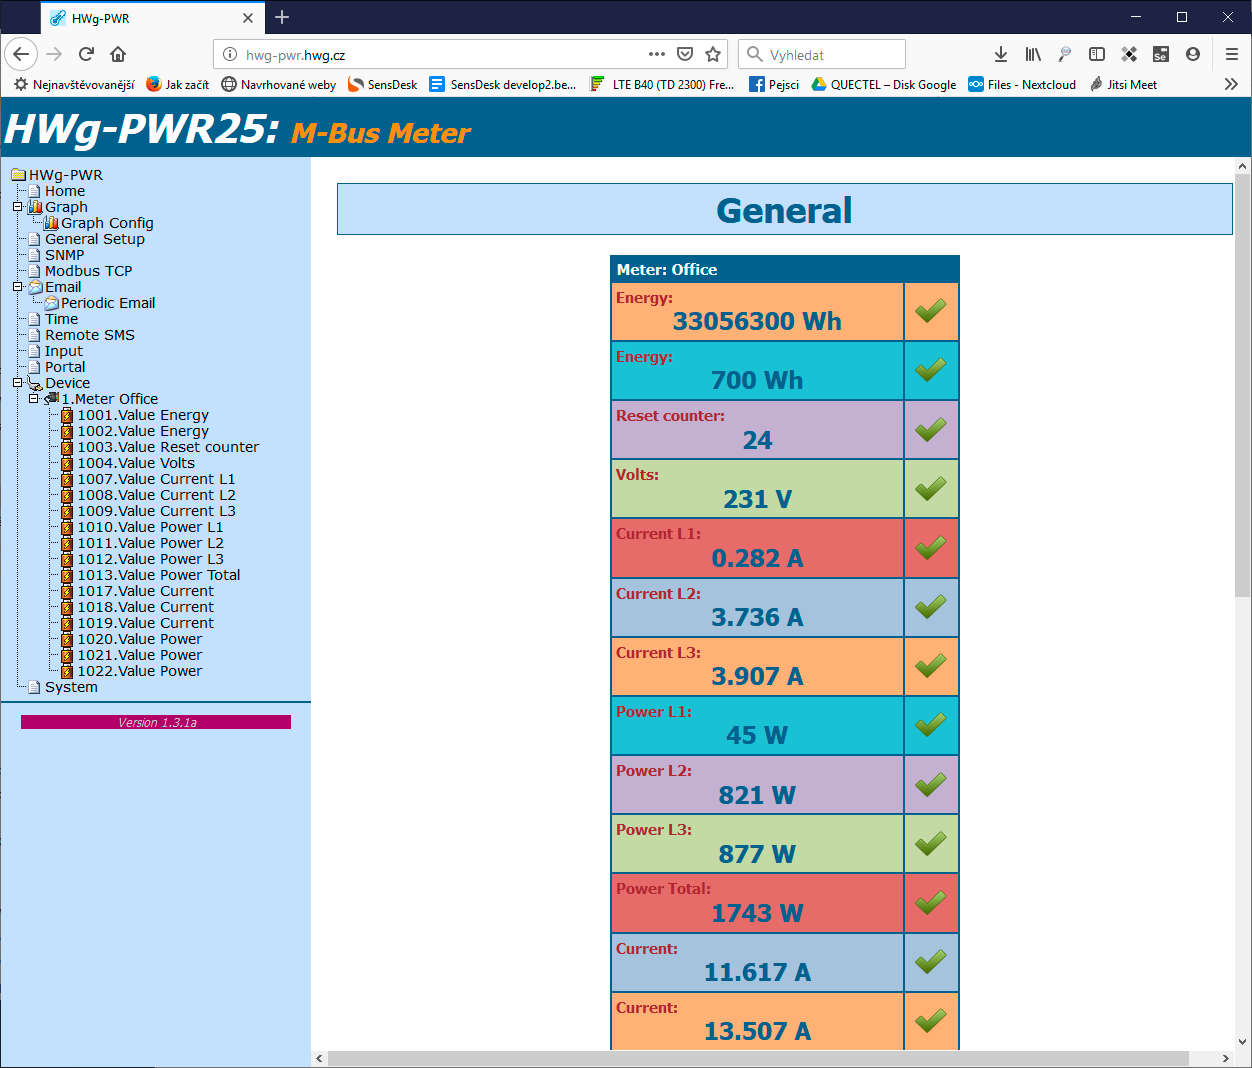The image size is (1252, 1068).
Task: Open Periodic Email settings
Action: click(108, 303)
